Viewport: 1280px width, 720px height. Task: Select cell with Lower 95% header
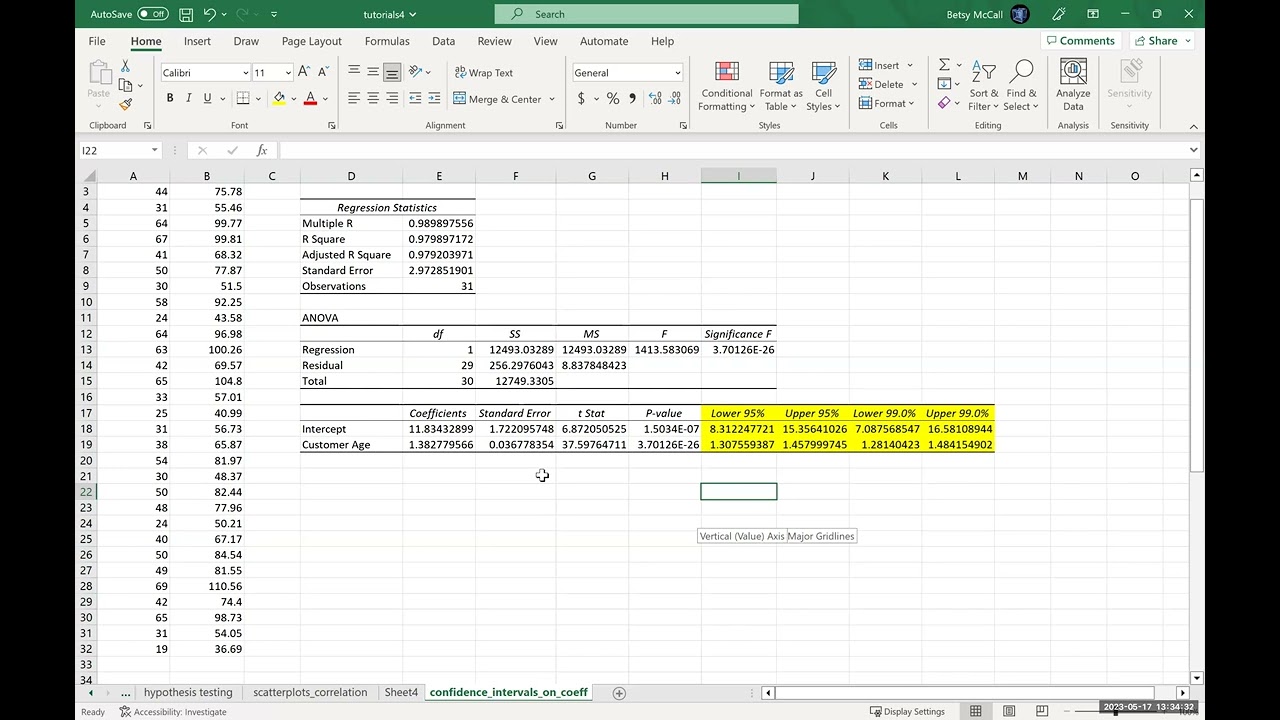[x=739, y=413]
